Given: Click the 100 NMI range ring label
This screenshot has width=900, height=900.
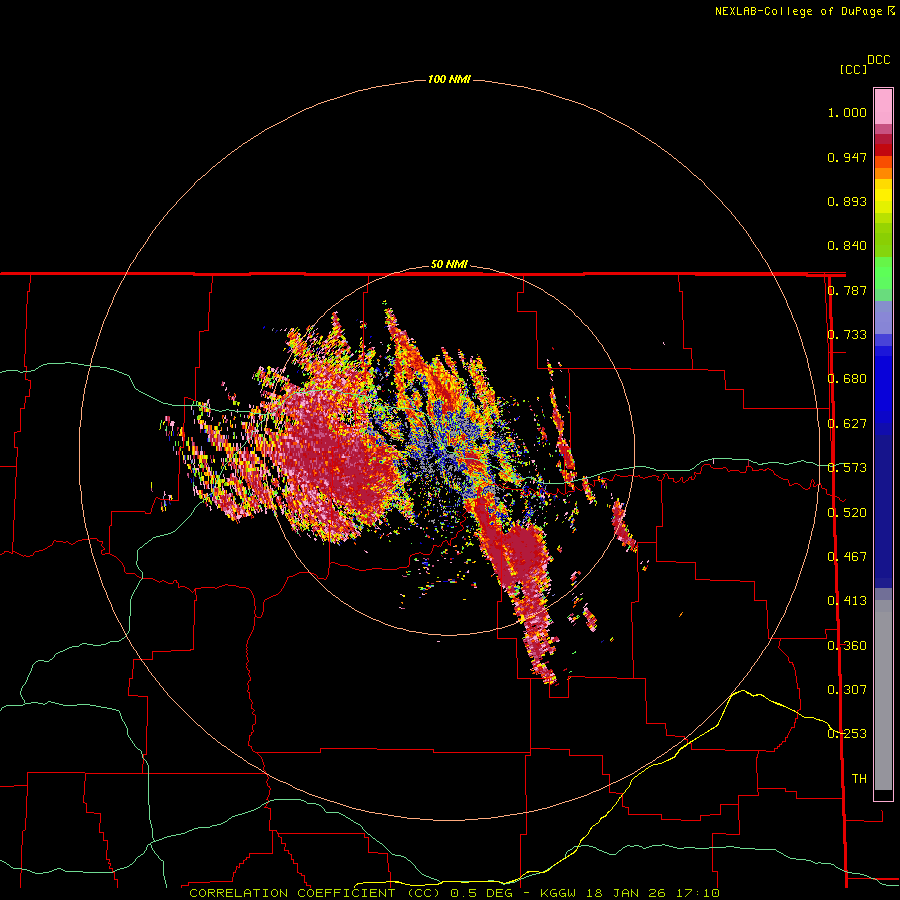Looking at the screenshot, I should pyautogui.click(x=449, y=79).
